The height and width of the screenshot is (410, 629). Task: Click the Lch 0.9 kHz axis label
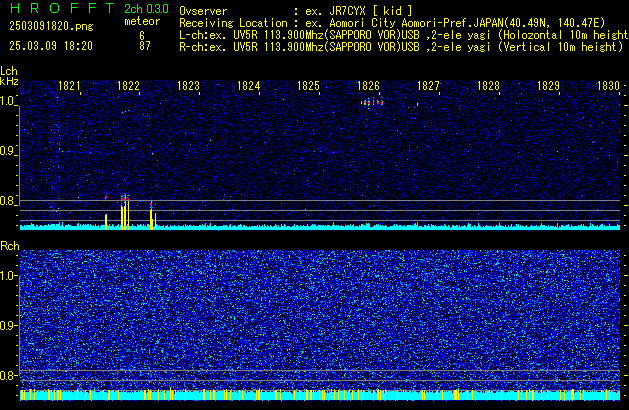(8, 151)
